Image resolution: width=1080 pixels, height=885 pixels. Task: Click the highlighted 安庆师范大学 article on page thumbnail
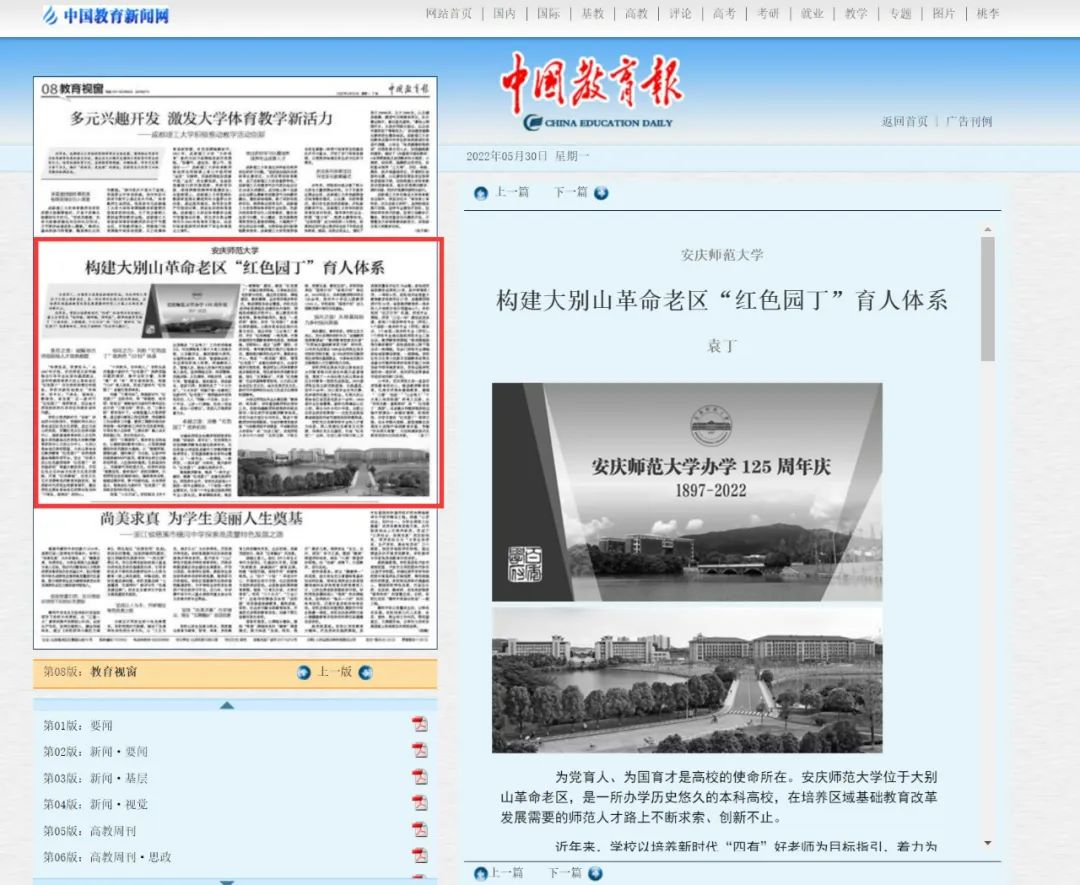click(x=238, y=372)
